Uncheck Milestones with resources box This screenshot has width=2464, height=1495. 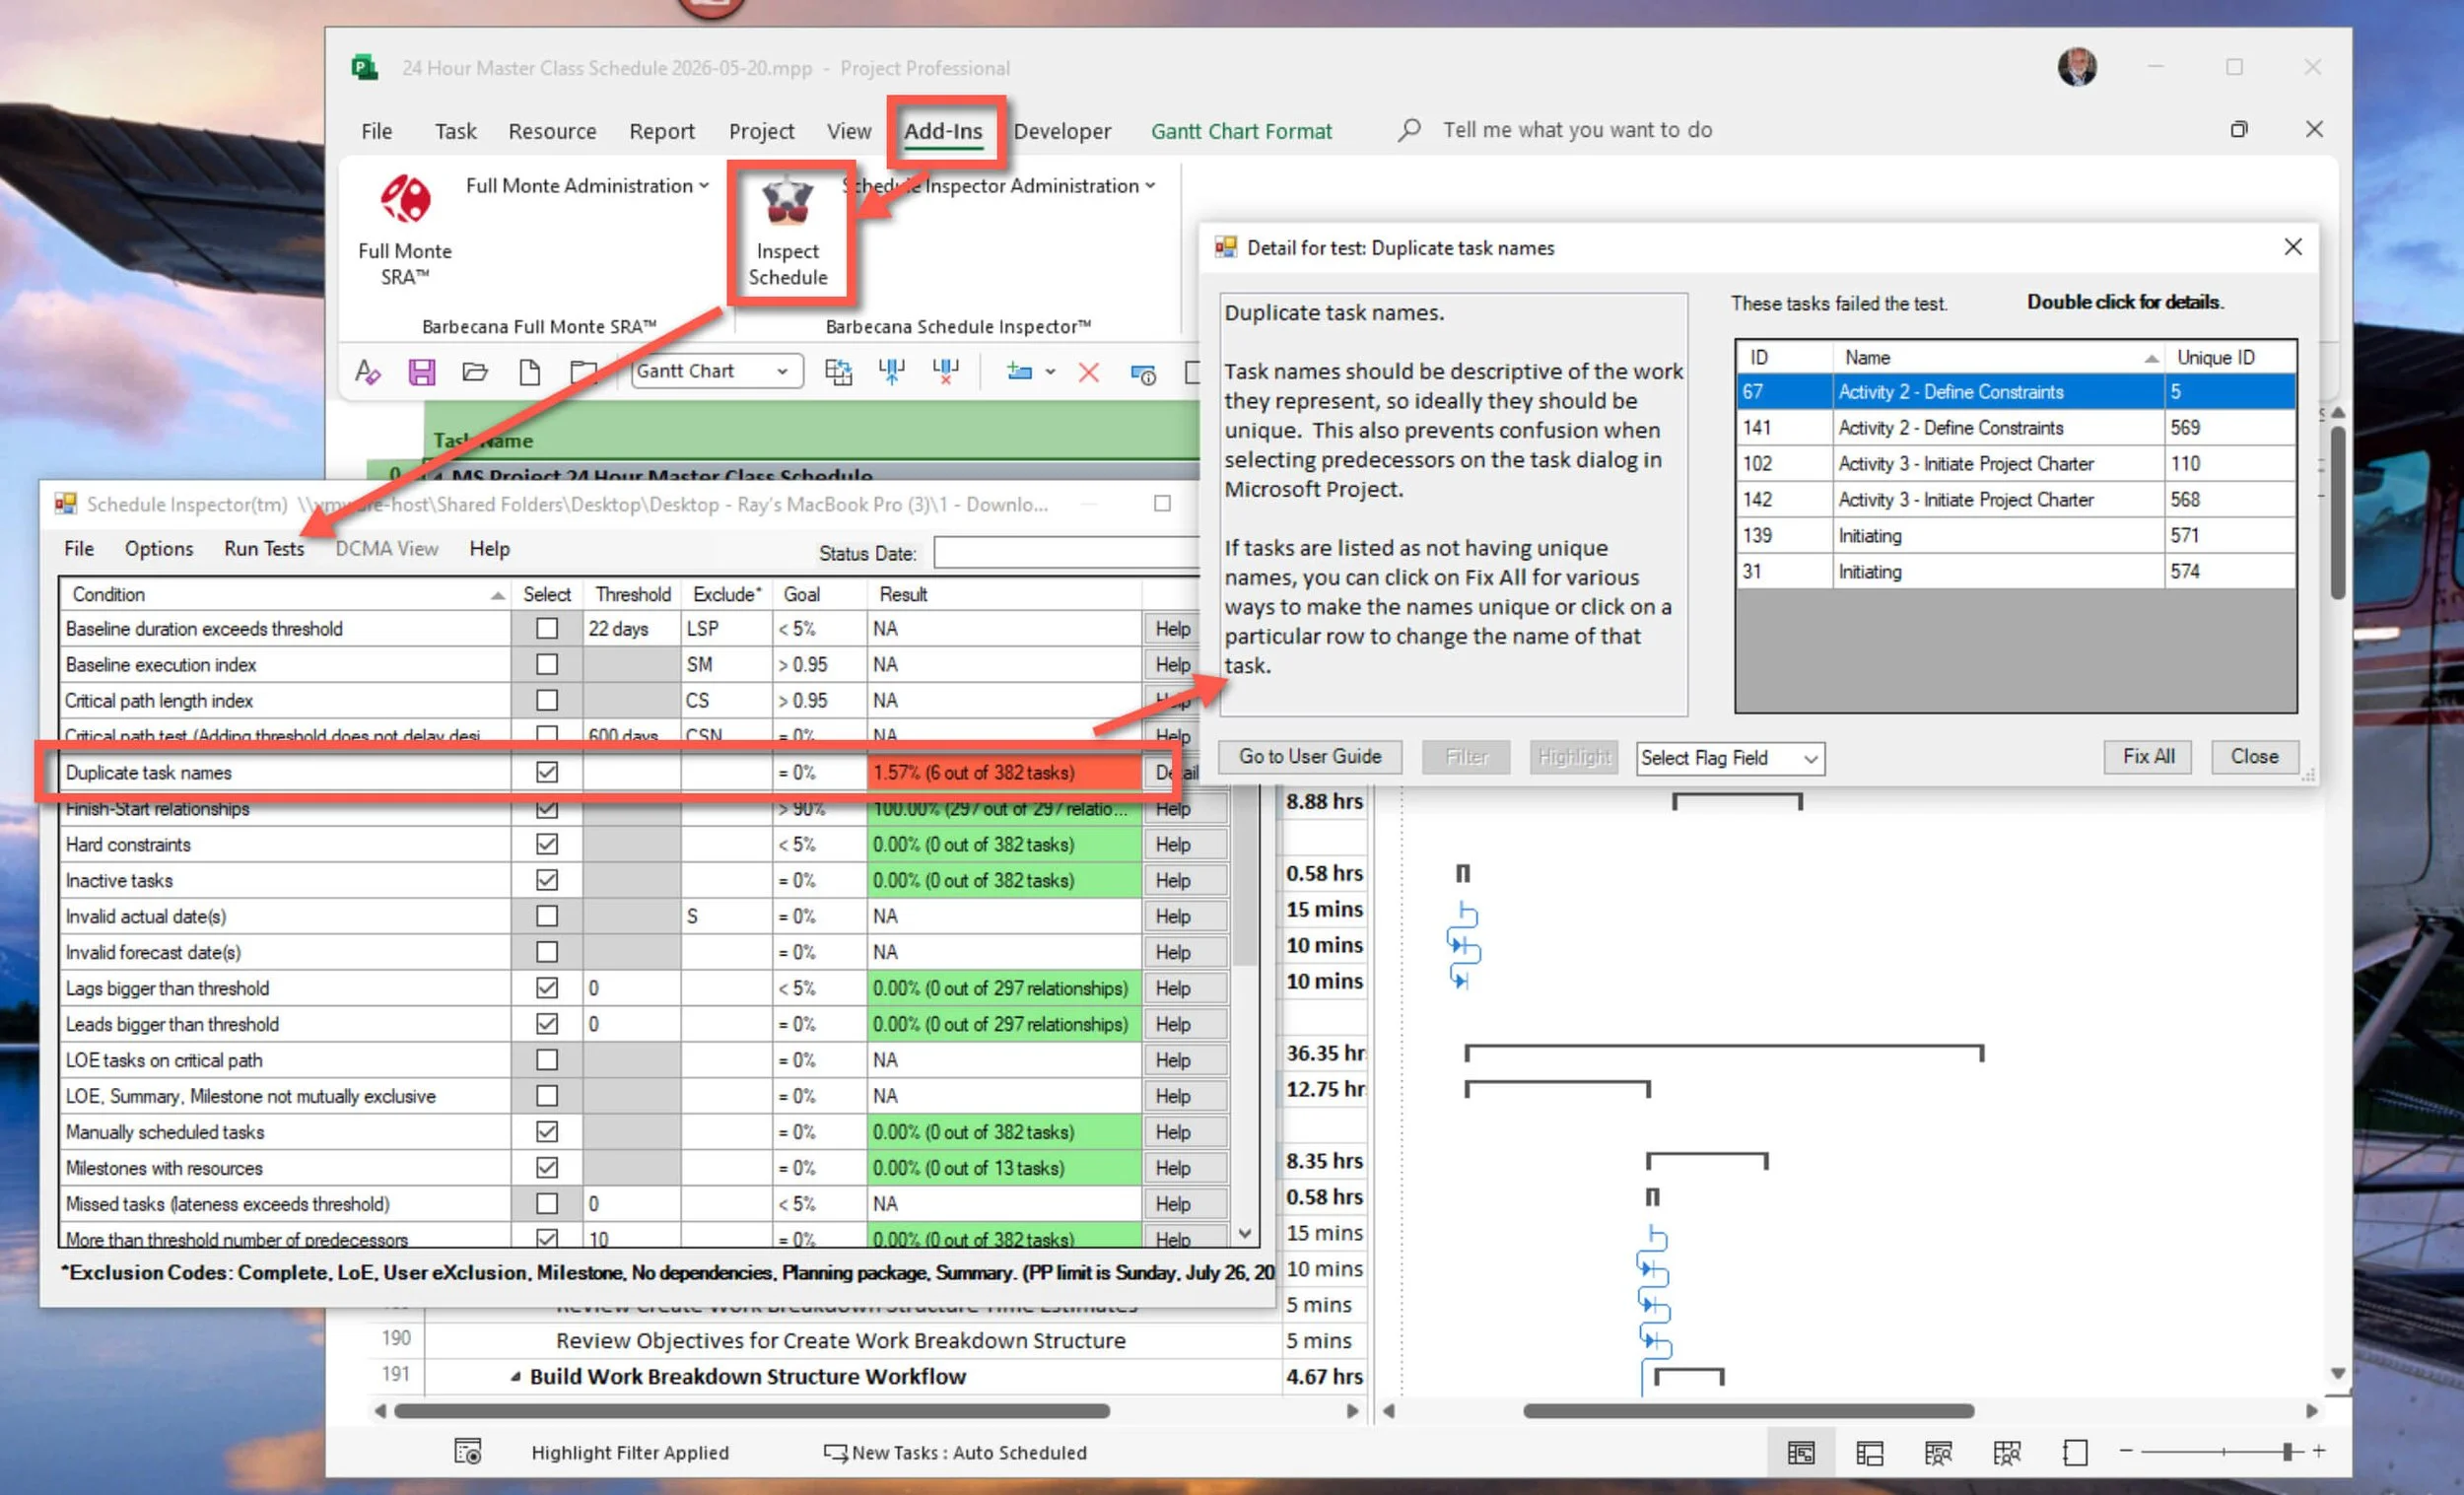[546, 1168]
